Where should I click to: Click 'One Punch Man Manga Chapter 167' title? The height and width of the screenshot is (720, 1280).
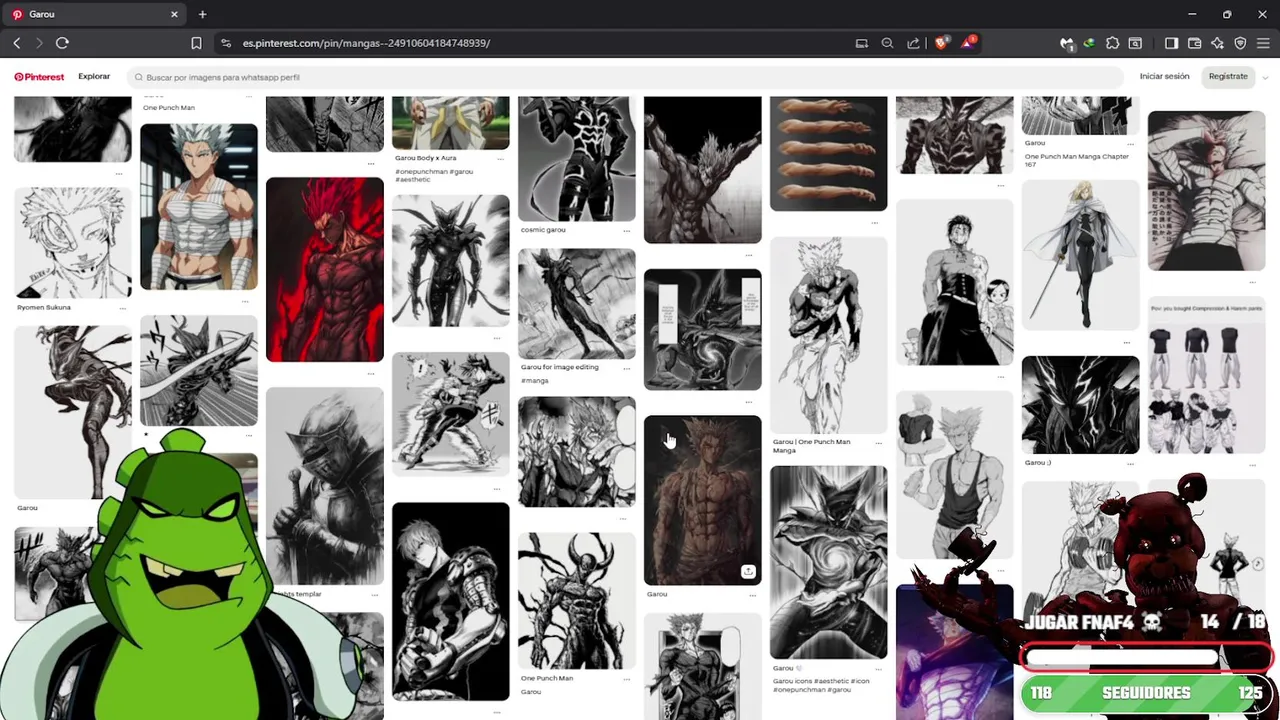click(1076, 160)
